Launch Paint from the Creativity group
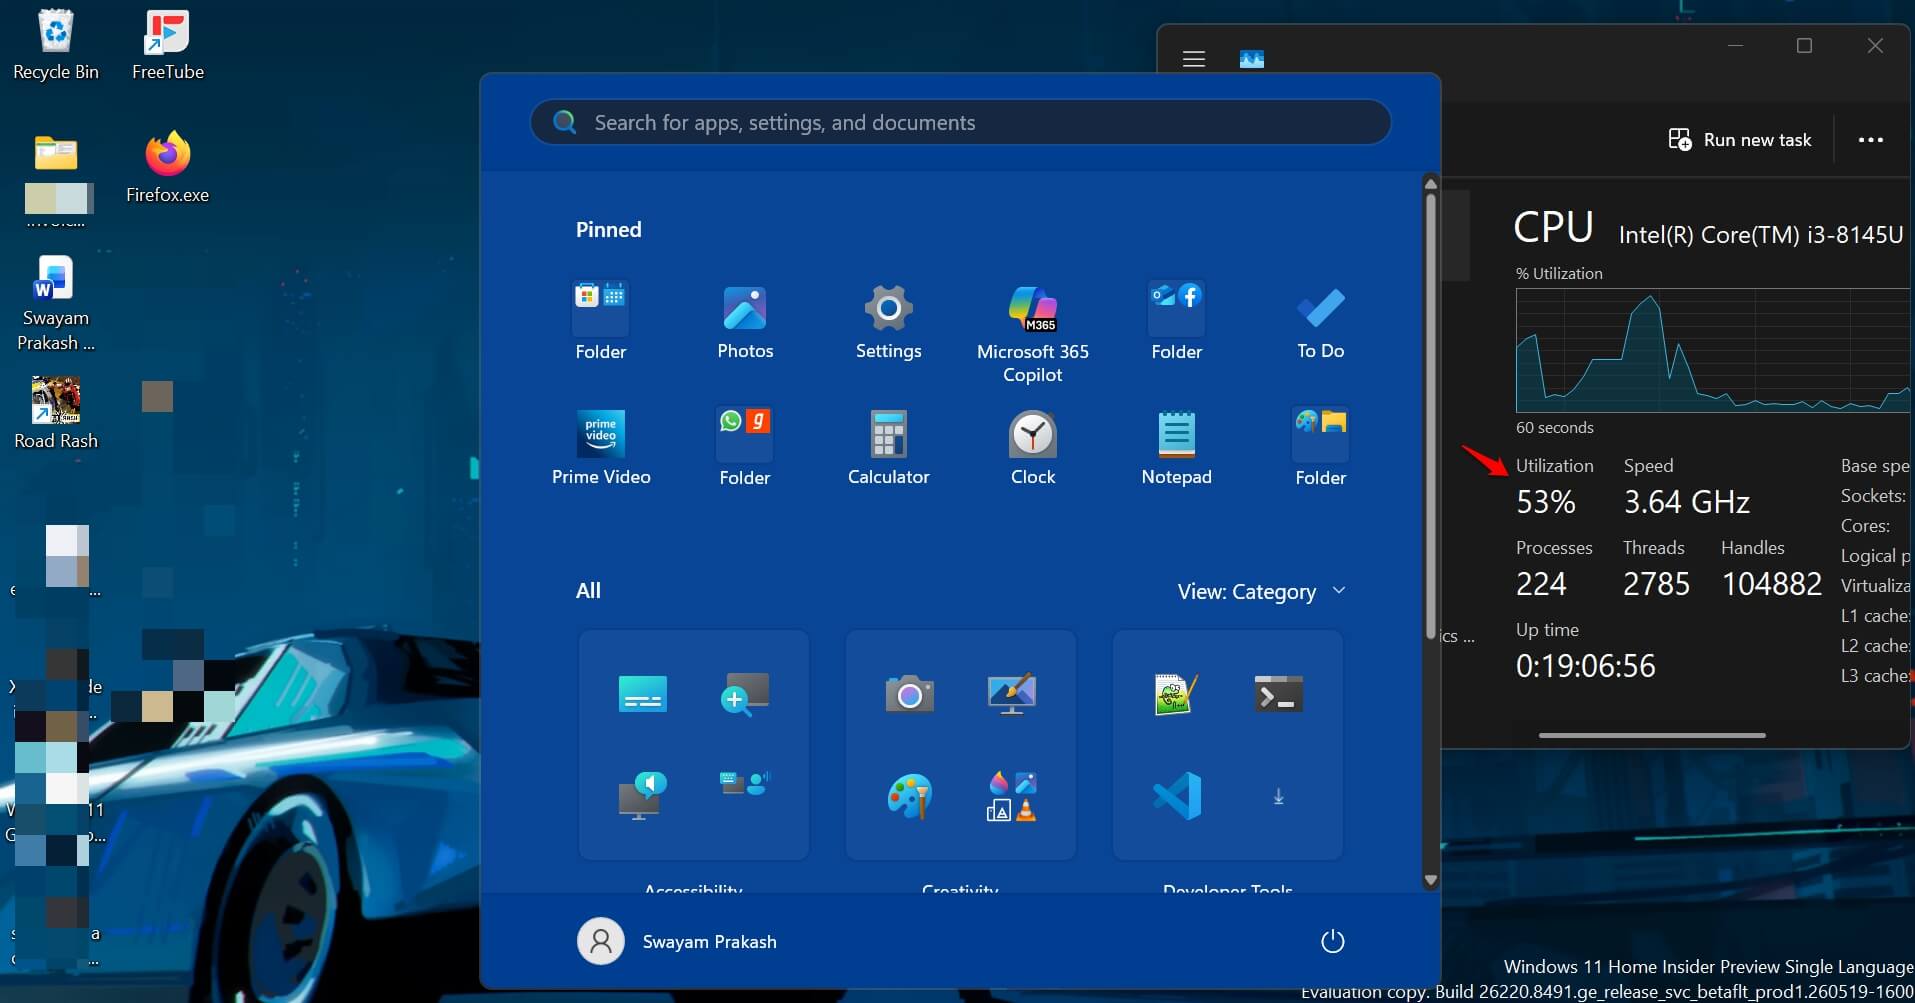The width and height of the screenshot is (1915, 1003). coord(909,796)
